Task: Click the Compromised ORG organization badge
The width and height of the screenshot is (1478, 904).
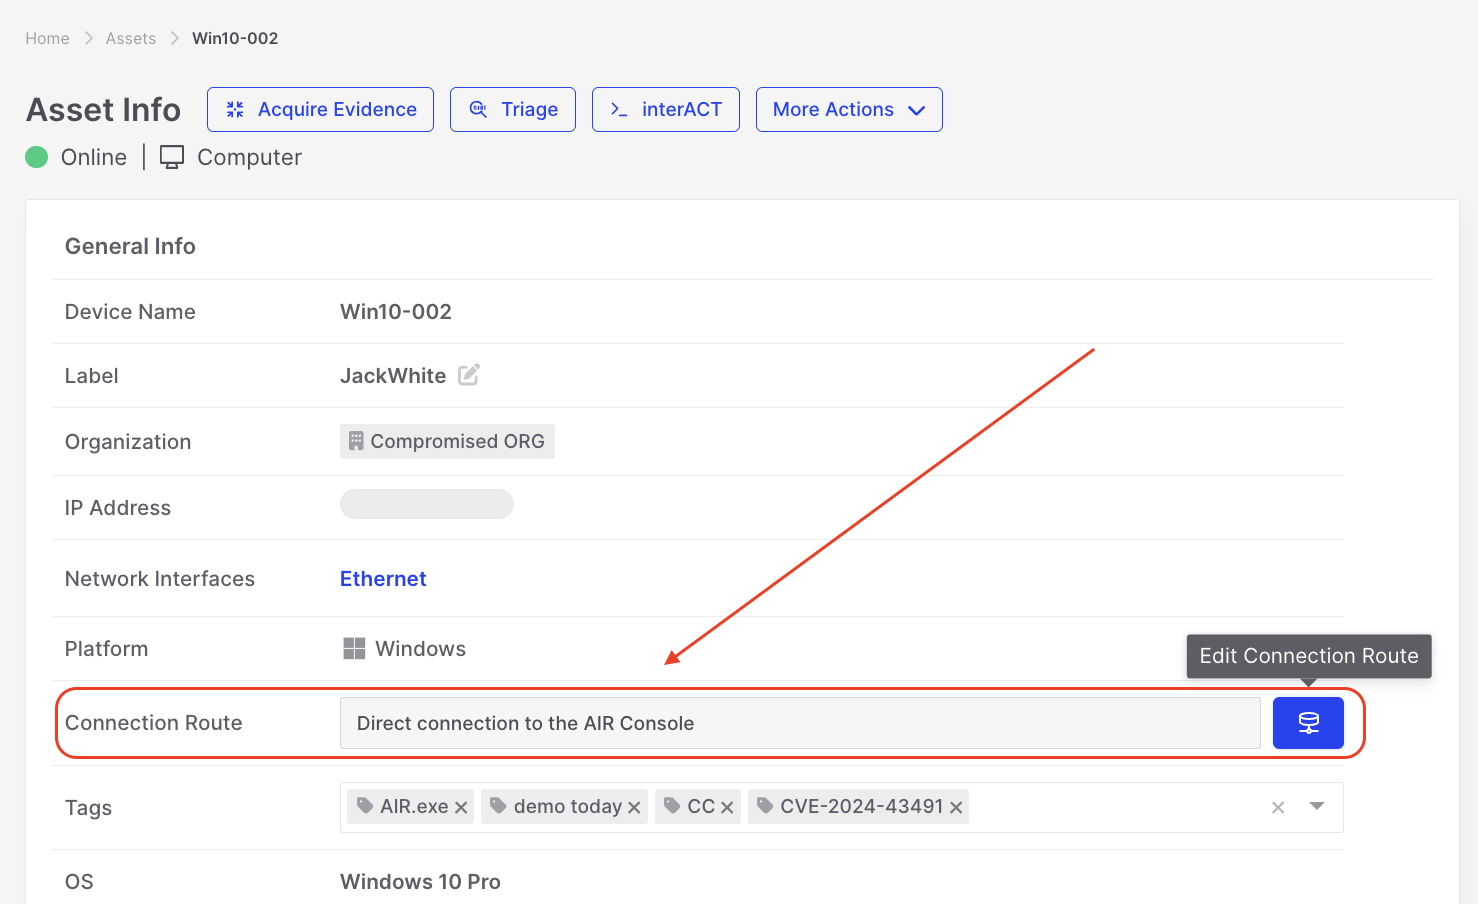Action: (447, 441)
